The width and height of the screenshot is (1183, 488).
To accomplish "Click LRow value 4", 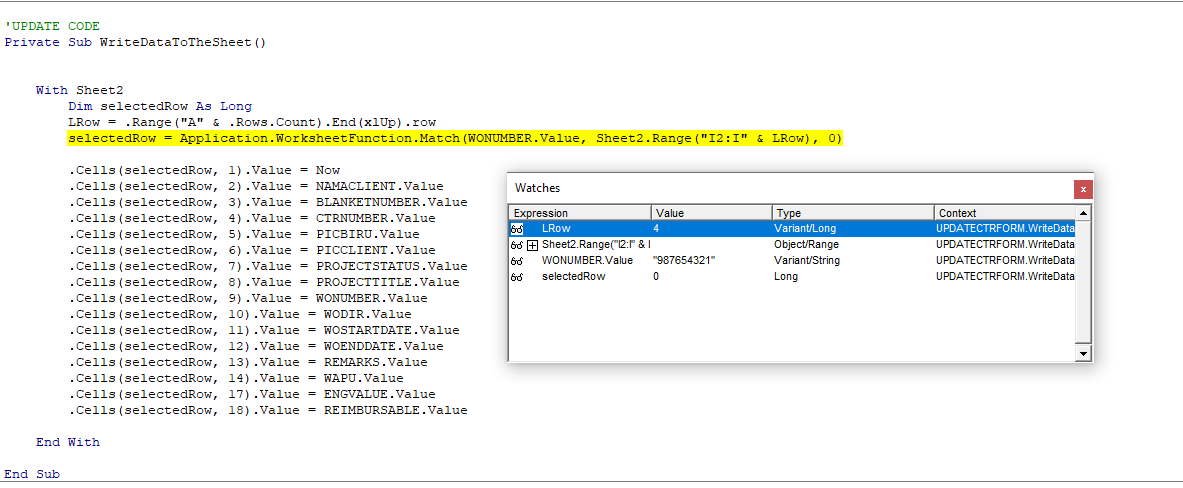I will [656, 228].
